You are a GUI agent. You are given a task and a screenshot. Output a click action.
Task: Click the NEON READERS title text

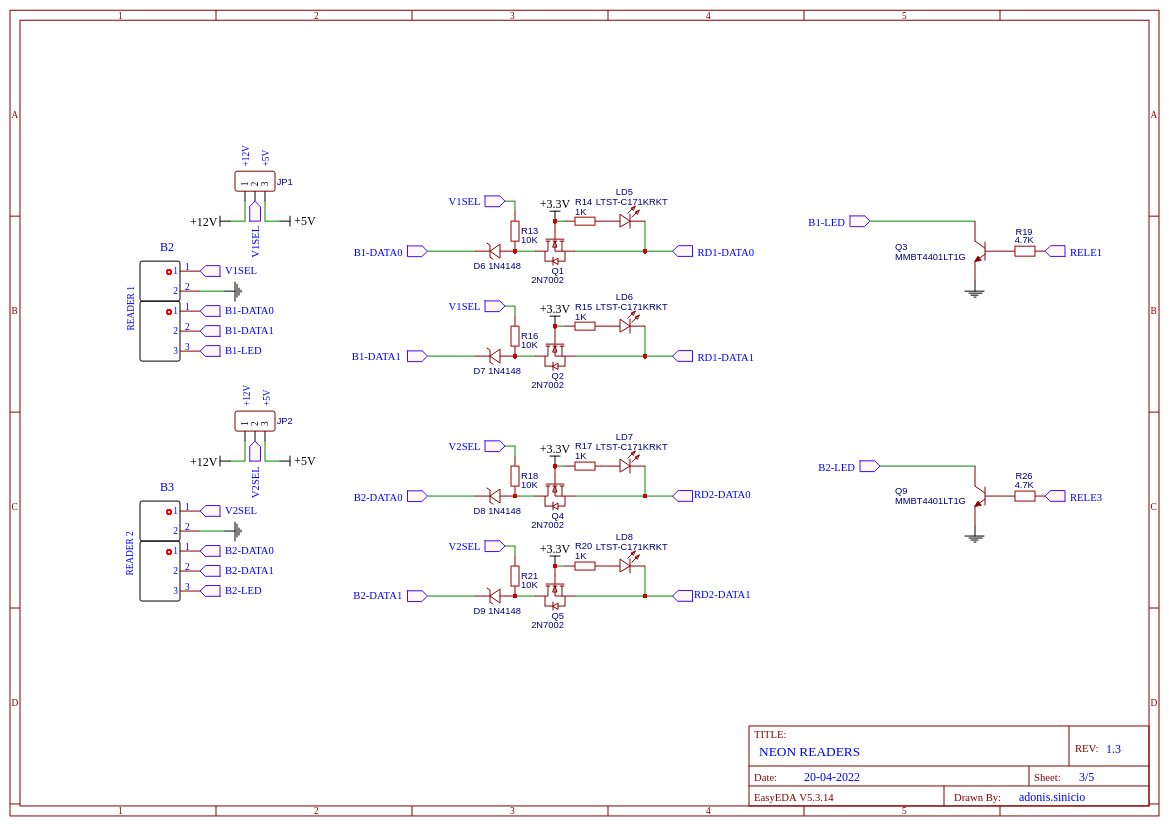tap(809, 752)
